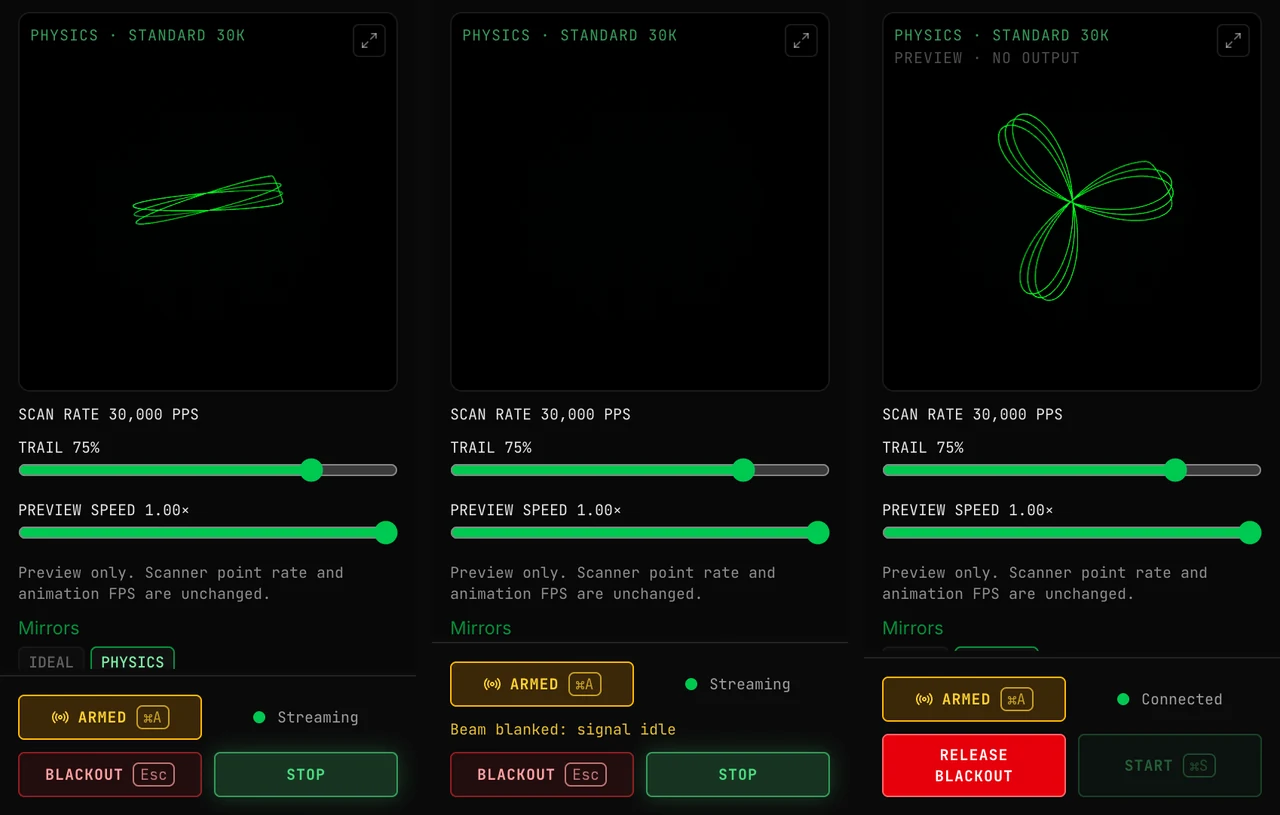
Task: Click "SCAN RATE 30,000 PPS" in the middle panel
Action: pyautogui.click(x=541, y=415)
